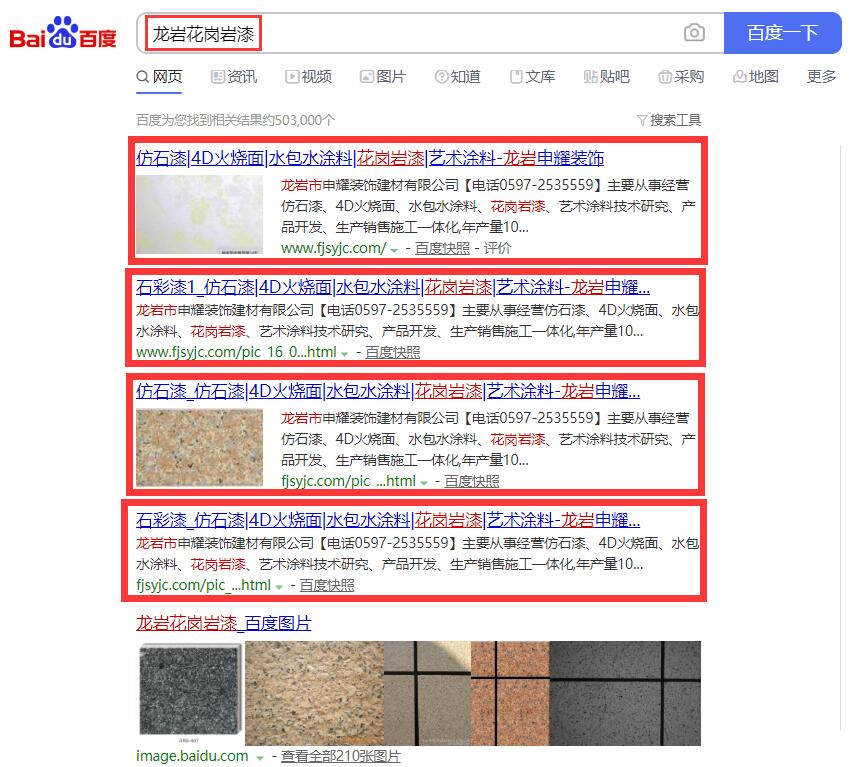Open the 图片 tab
This screenshot has width=850, height=767.
[383, 76]
